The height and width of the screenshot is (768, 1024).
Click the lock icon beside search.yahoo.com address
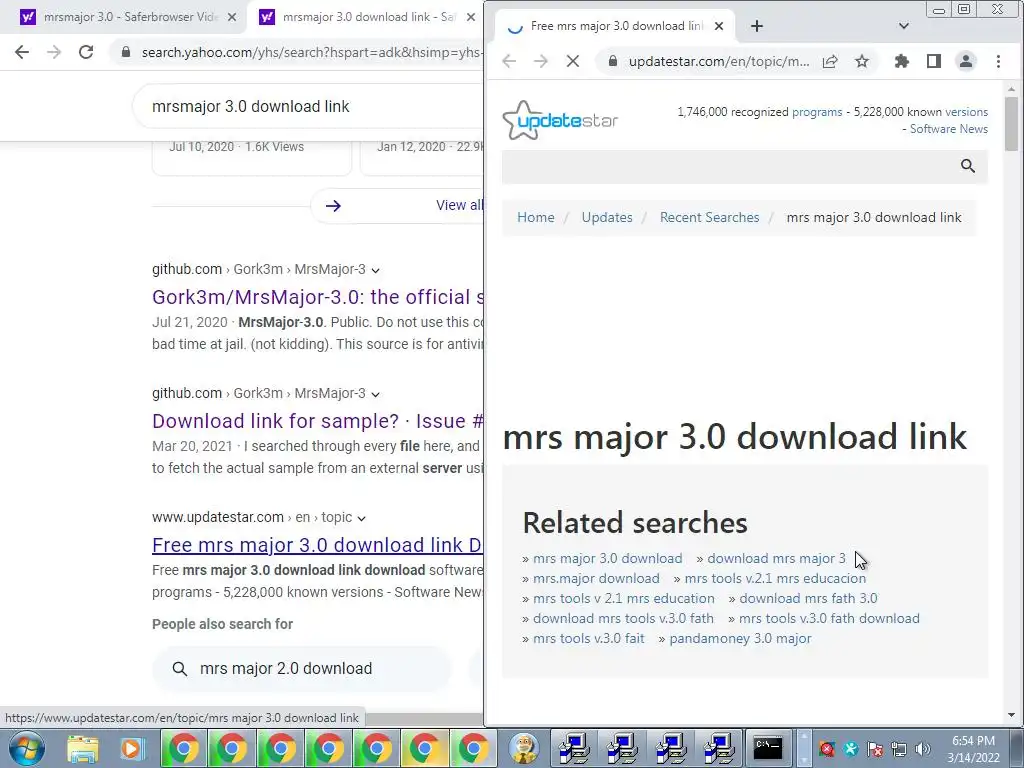[126, 52]
